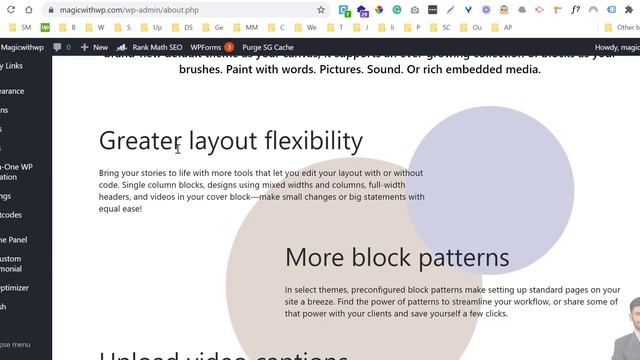
Task: Reload the page with the refresh icon
Action: point(11,10)
